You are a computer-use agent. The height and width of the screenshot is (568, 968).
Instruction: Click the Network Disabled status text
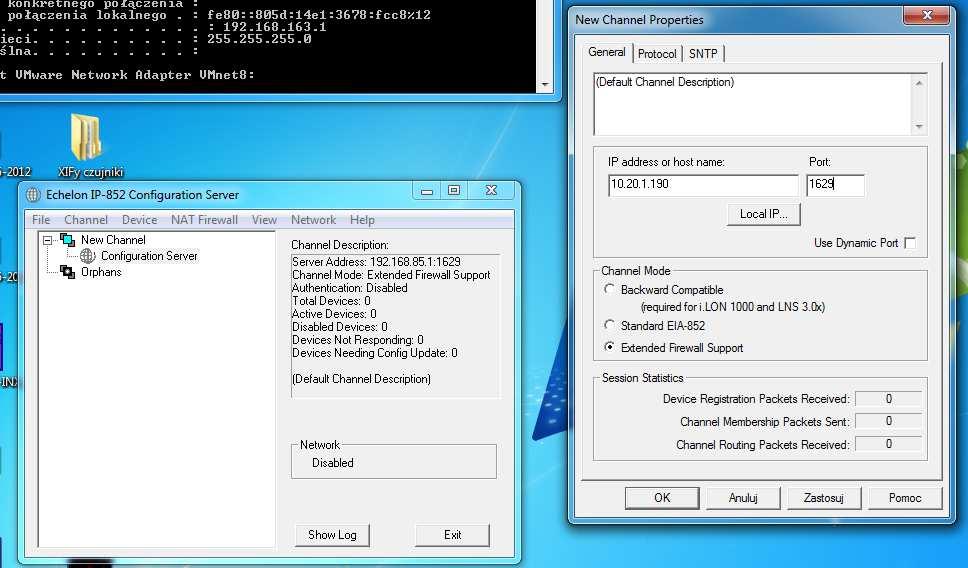point(333,463)
